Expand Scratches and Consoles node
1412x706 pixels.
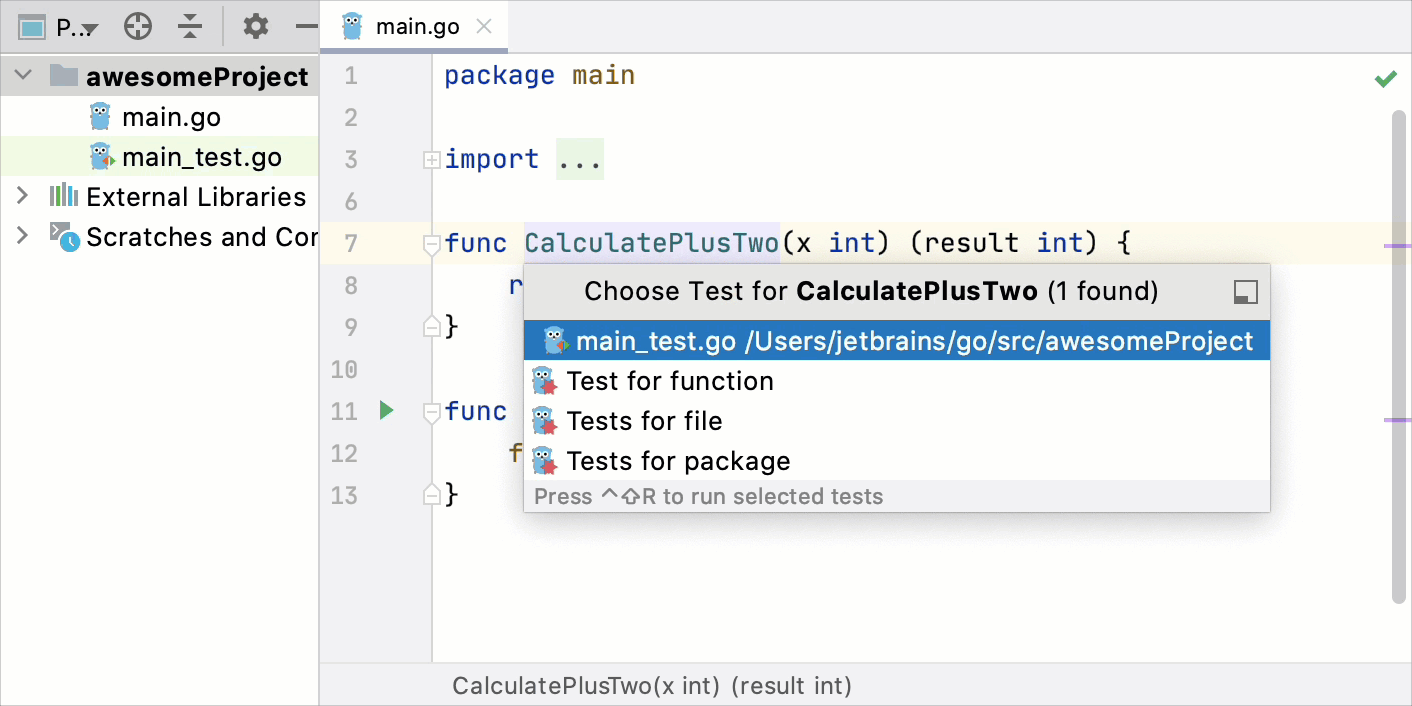click(22, 237)
